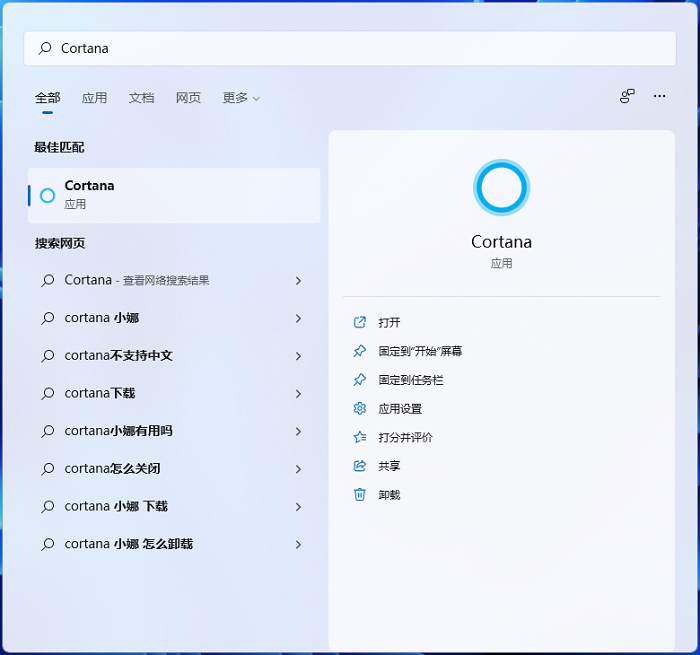Click search icon beside 'cortana小娜有用吗'

[x=47, y=431]
